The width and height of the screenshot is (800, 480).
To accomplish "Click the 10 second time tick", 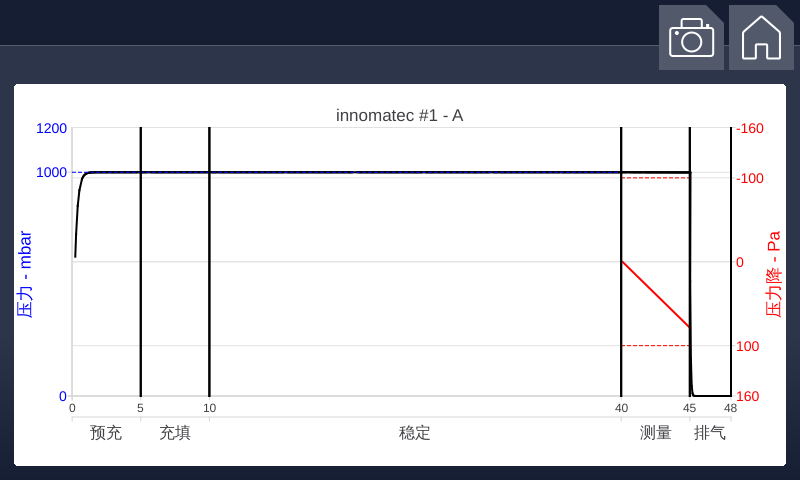I will (x=210, y=408).
